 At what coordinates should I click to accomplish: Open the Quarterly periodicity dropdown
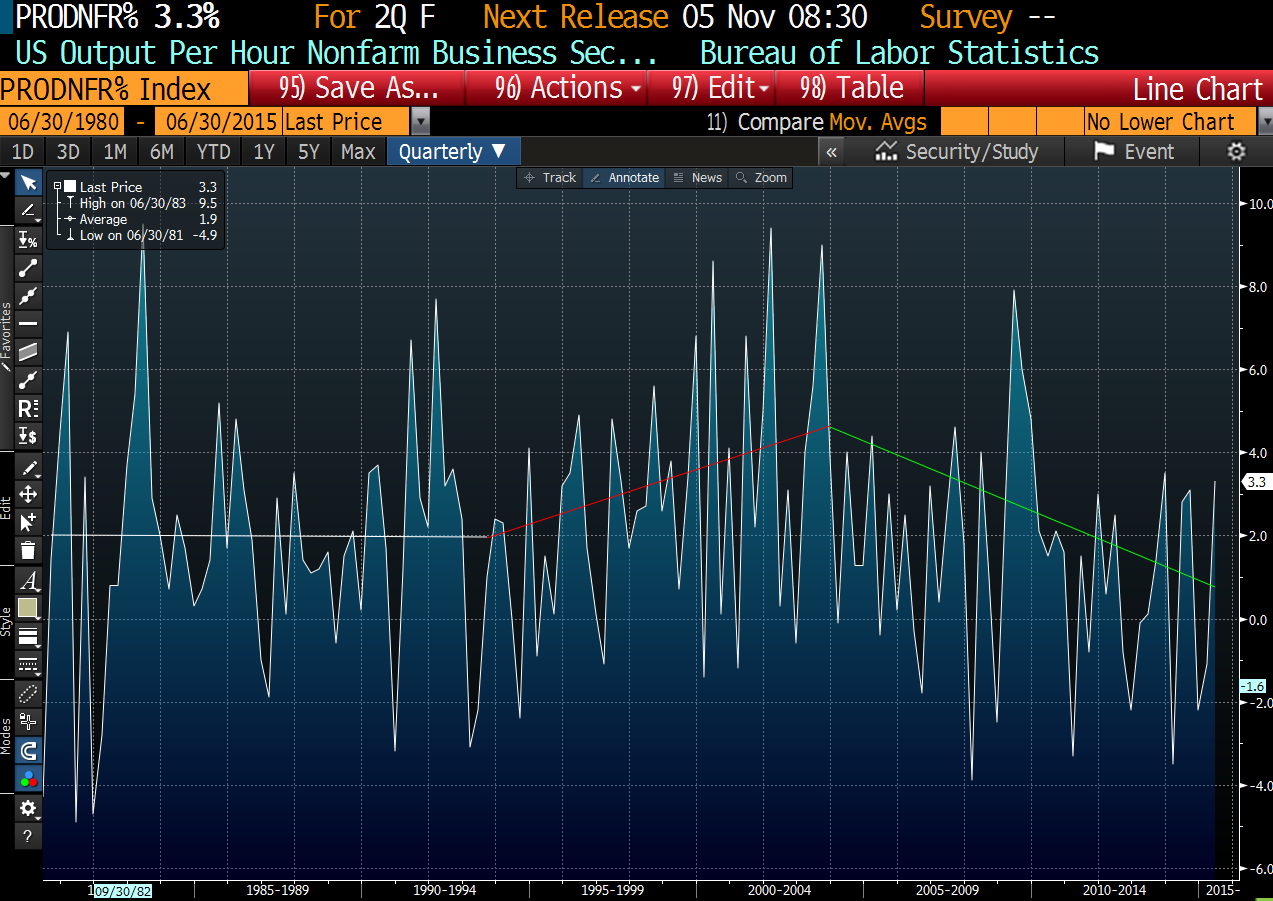(x=454, y=152)
